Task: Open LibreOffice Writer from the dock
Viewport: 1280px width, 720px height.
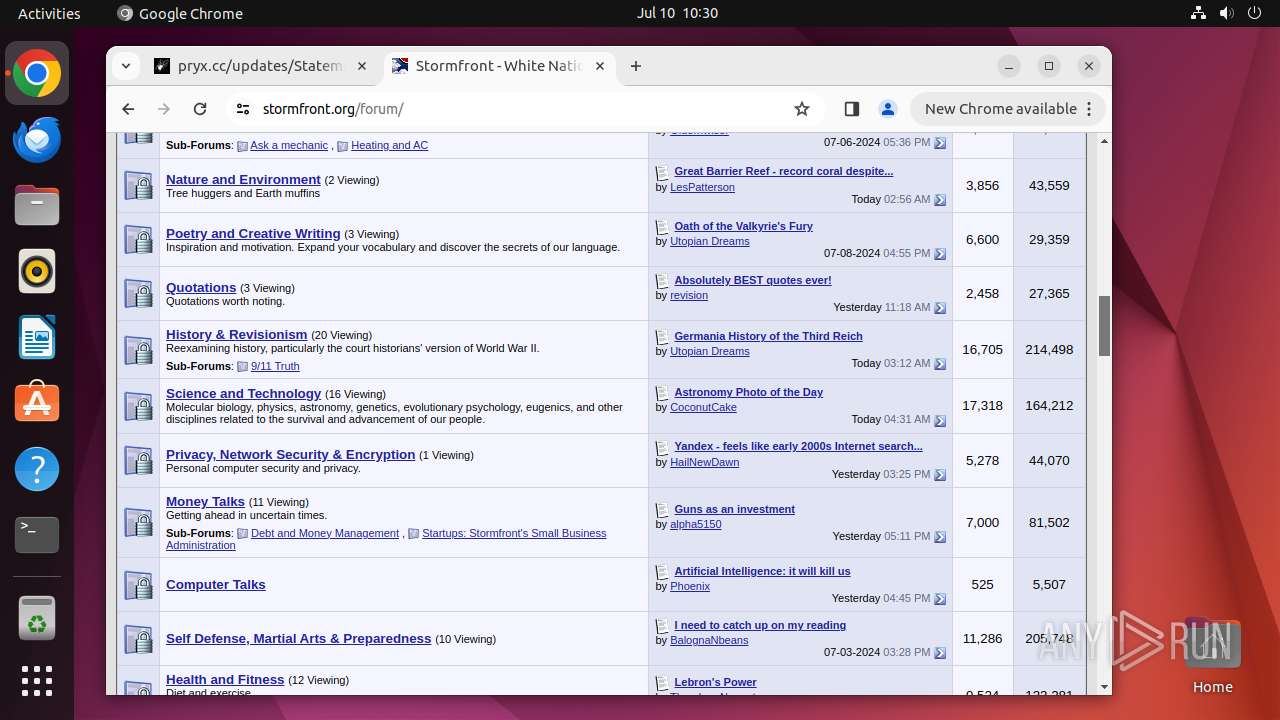Action: [x=37, y=337]
